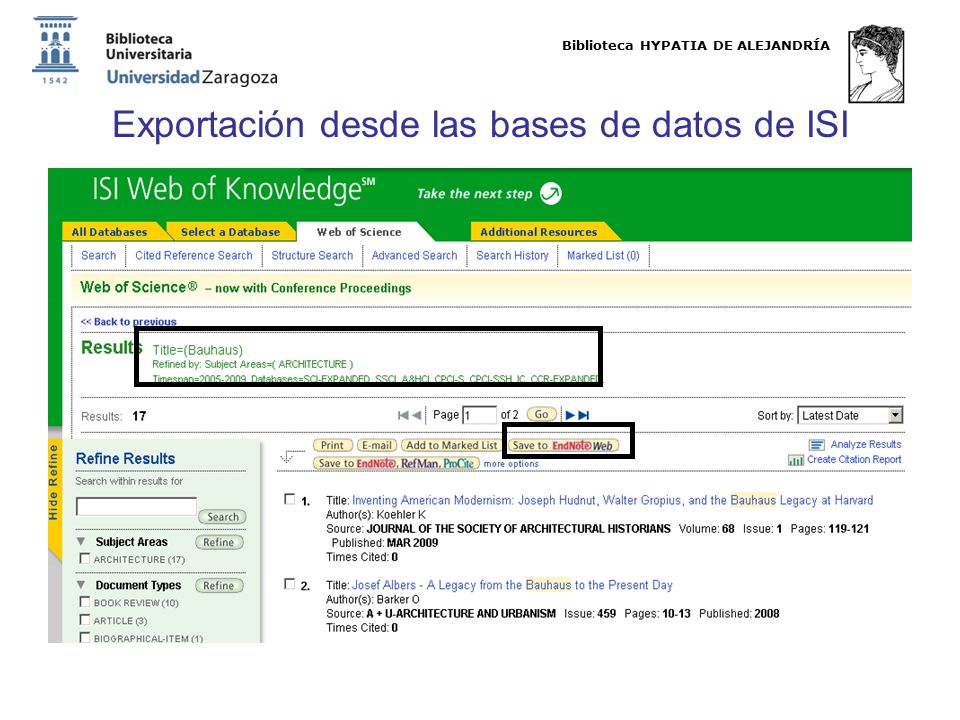
Task: Click the Take the next step arrow icon
Action: [551, 193]
